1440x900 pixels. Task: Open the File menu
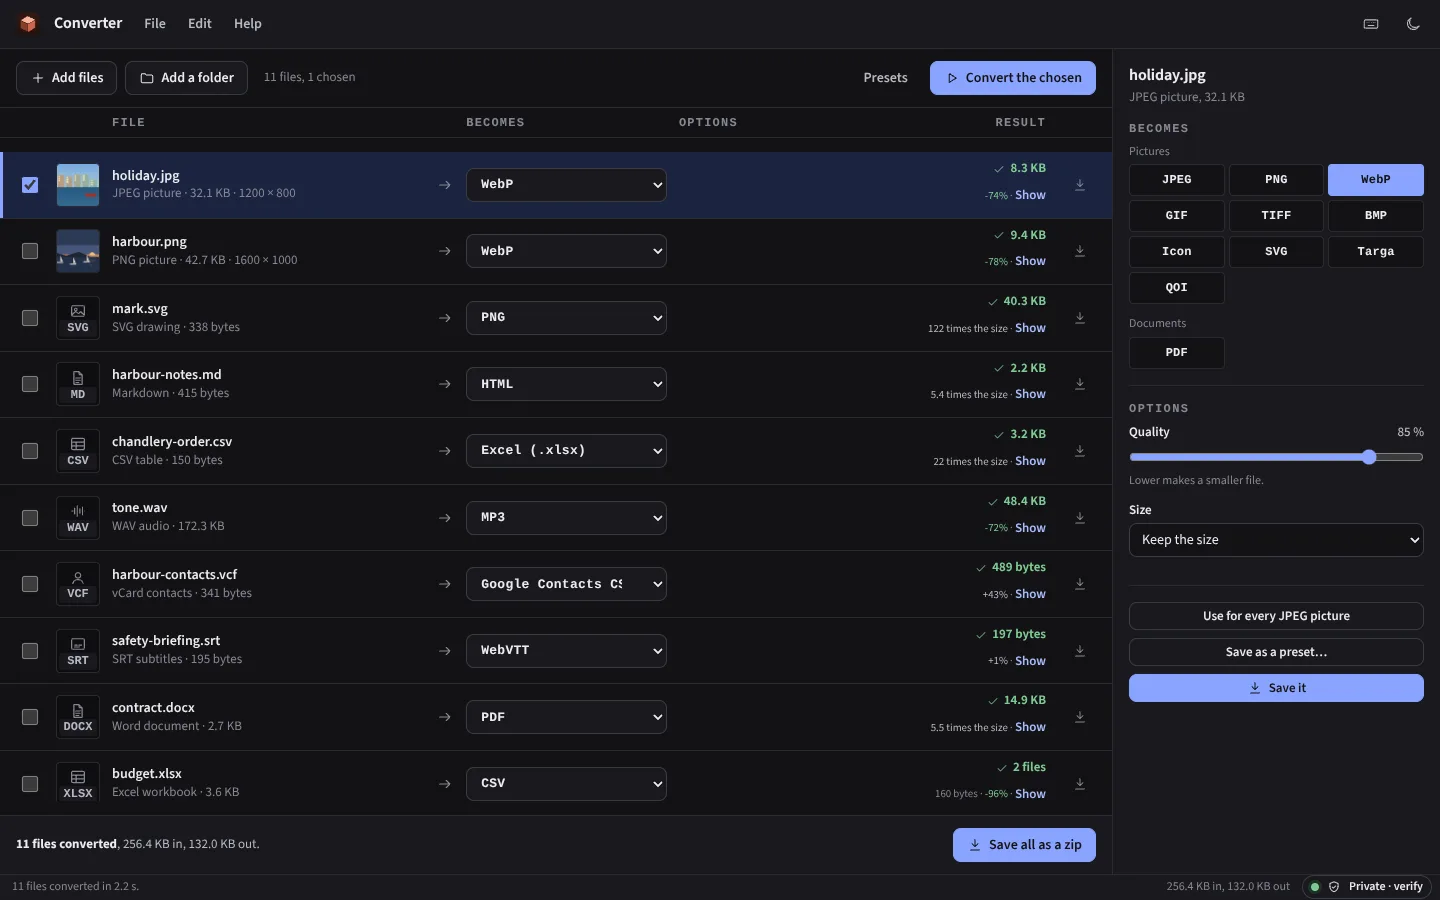coord(155,24)
